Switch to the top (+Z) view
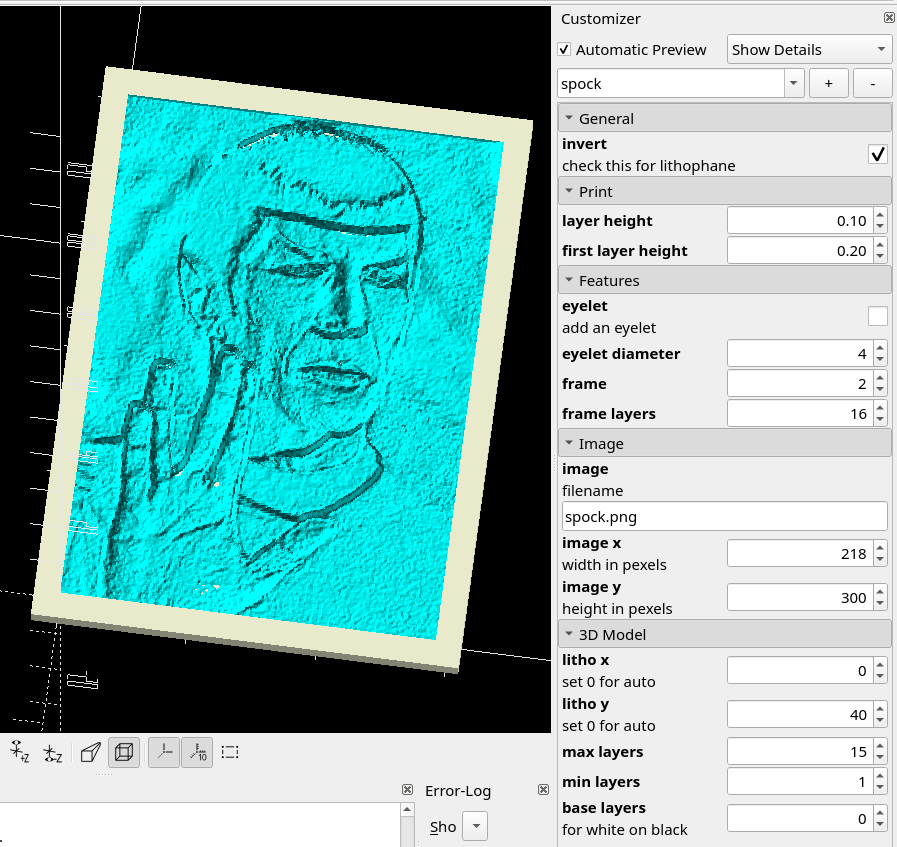This screenshot has width=897, height=847. click(19, 752)
